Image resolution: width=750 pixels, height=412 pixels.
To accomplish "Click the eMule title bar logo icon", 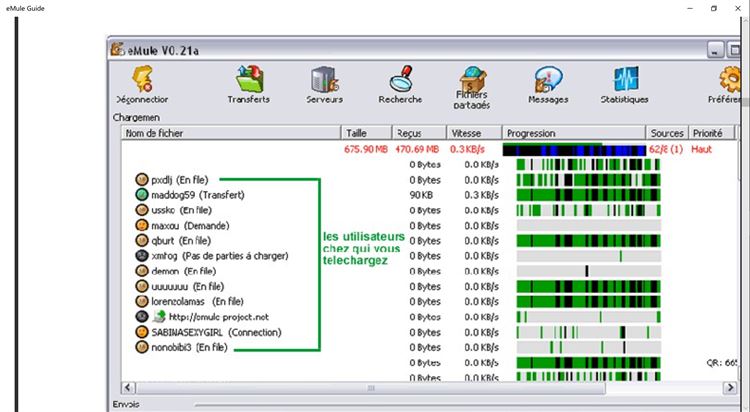I will pyautogui.click(x=118, y=49).
